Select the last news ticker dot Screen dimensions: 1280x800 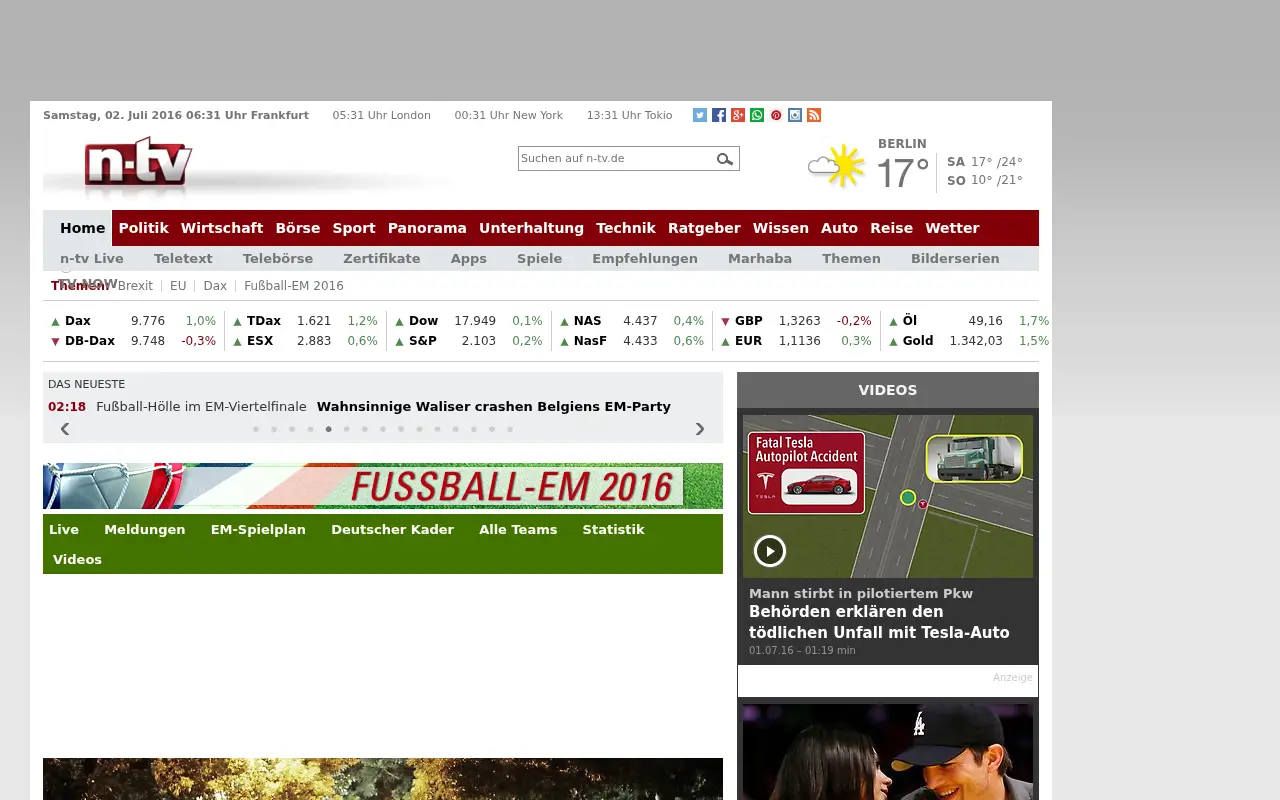tap(510, 429)
